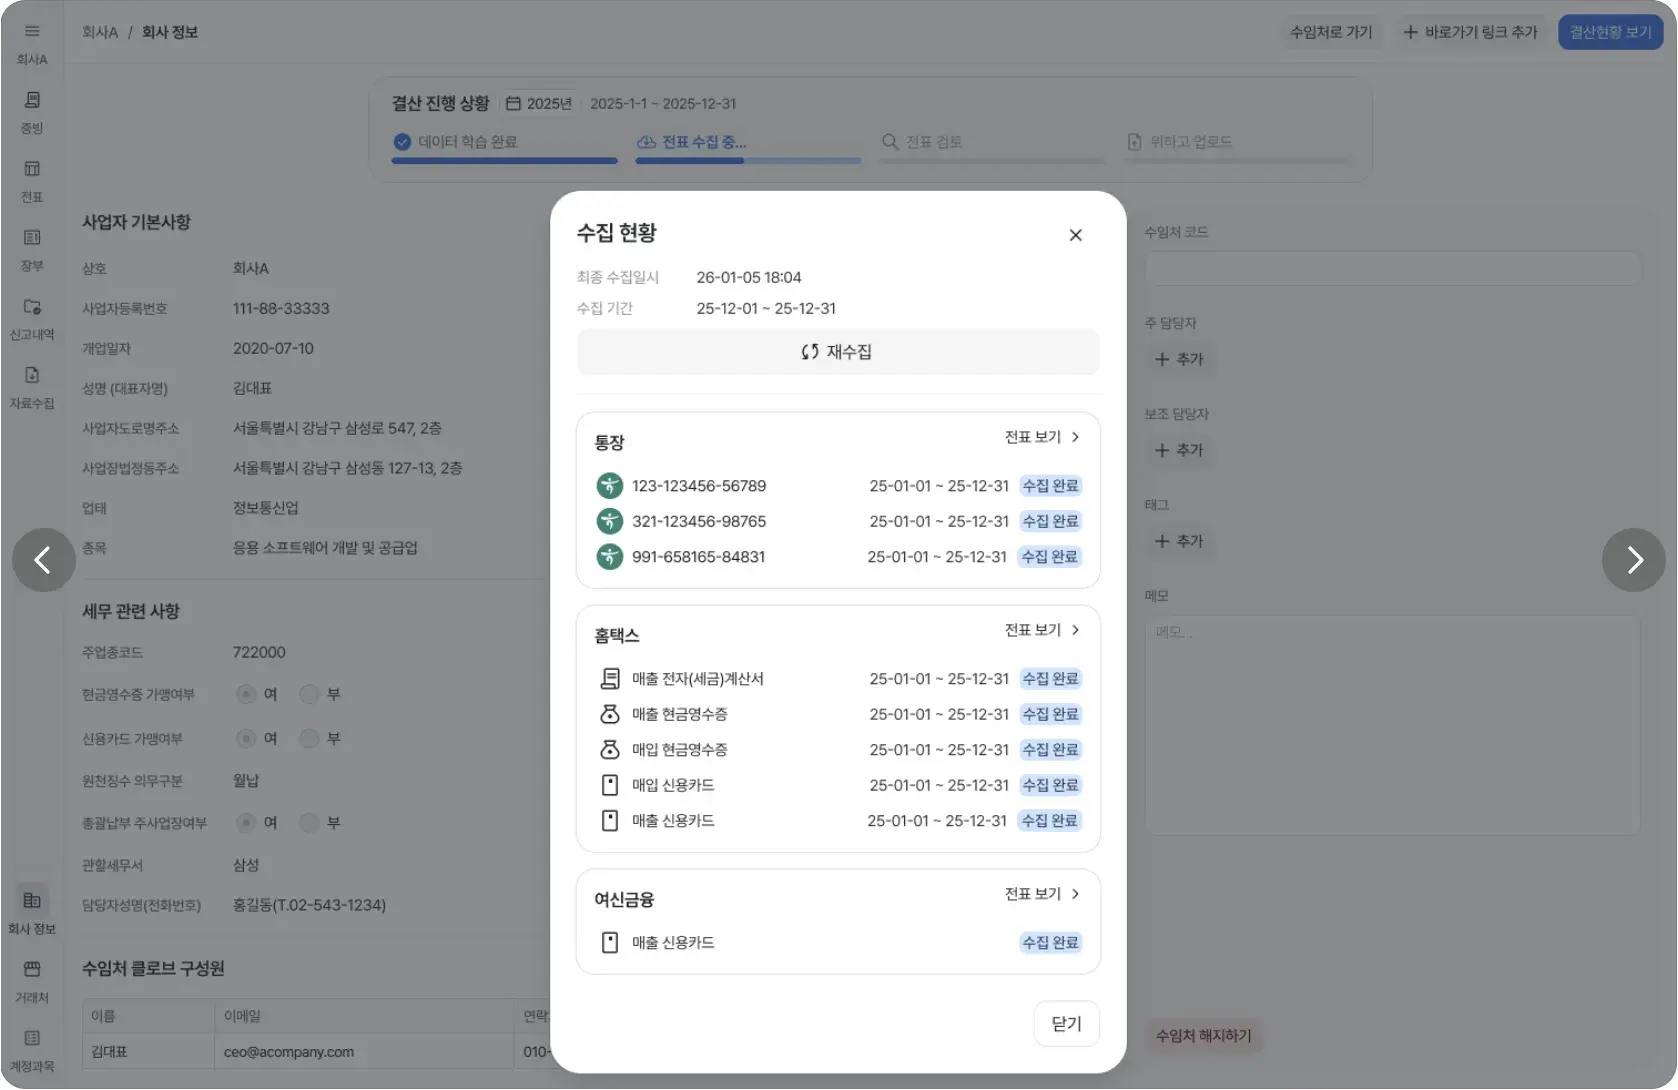This screenshot has height=1090, width=1678.
Task: Open the 증빙 sidebar icon
Action: click(32, 100)
